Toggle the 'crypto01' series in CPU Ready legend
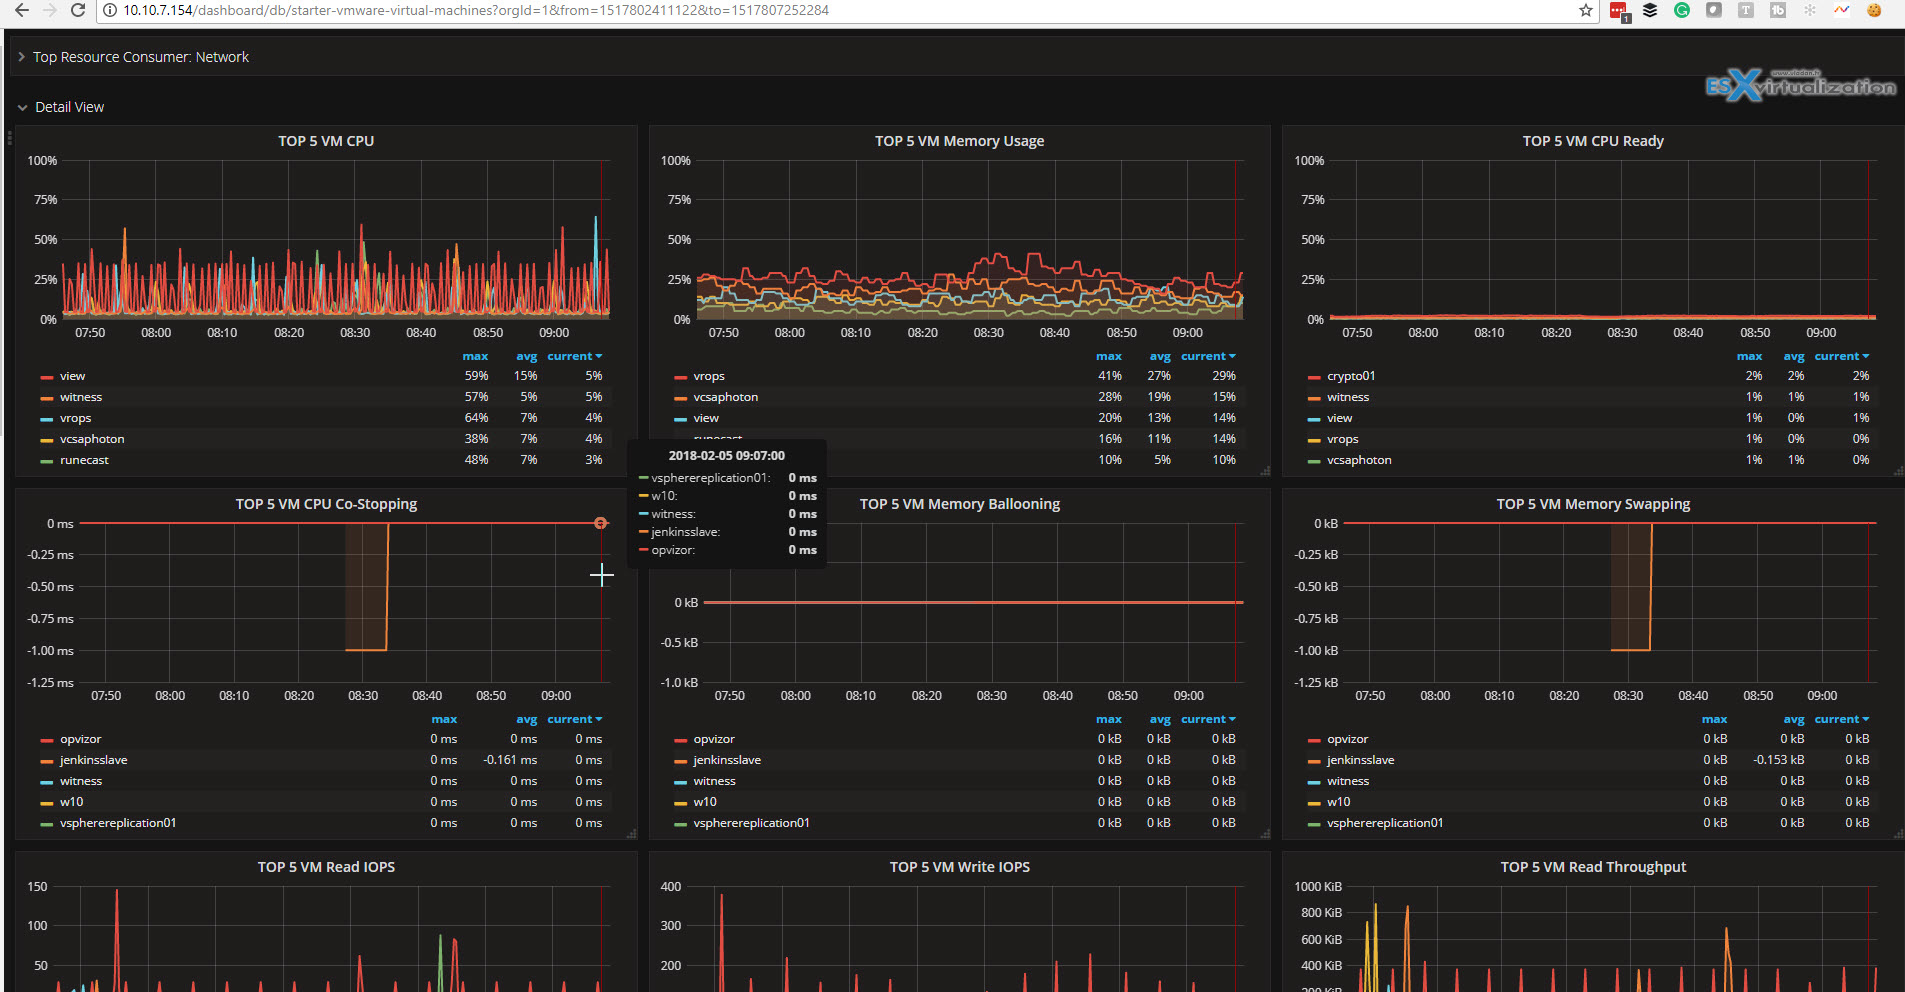Image resolution: width=1905 pixels, height=992 pixels. click(x=1351, y=376)
